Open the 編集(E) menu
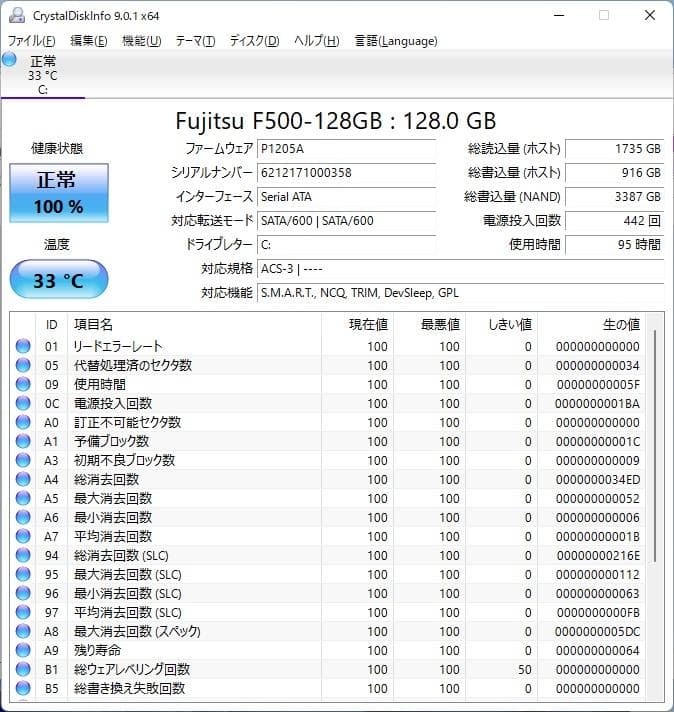 (x=89, y=41)
